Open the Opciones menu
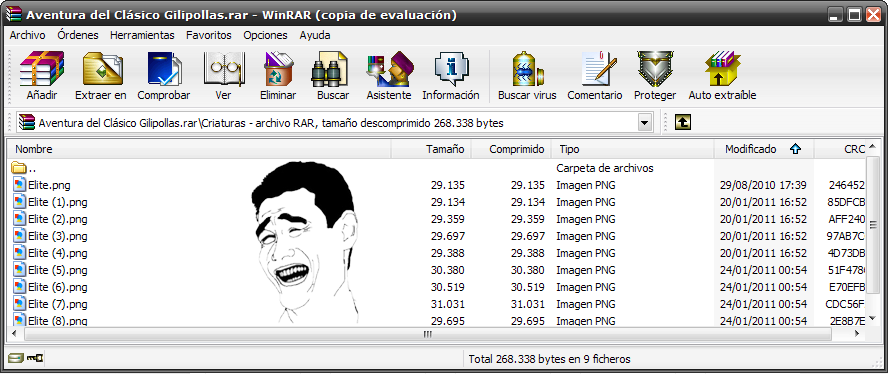This screenshot has width=888, height=374. pyautogui.click(x=266, y=35)
